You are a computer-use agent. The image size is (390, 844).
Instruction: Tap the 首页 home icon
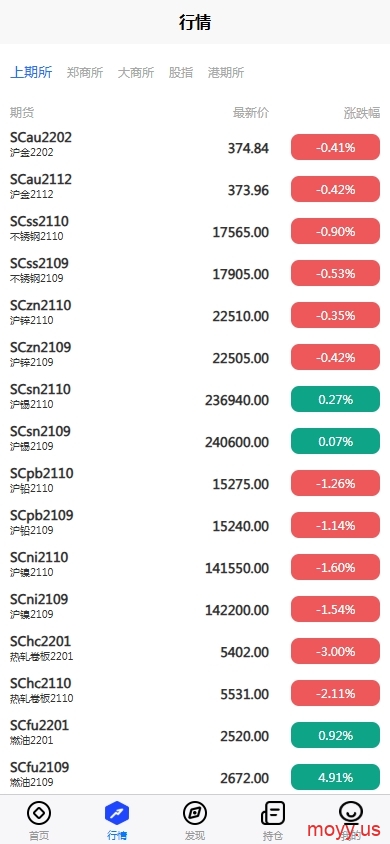click(x=39, y=813)
